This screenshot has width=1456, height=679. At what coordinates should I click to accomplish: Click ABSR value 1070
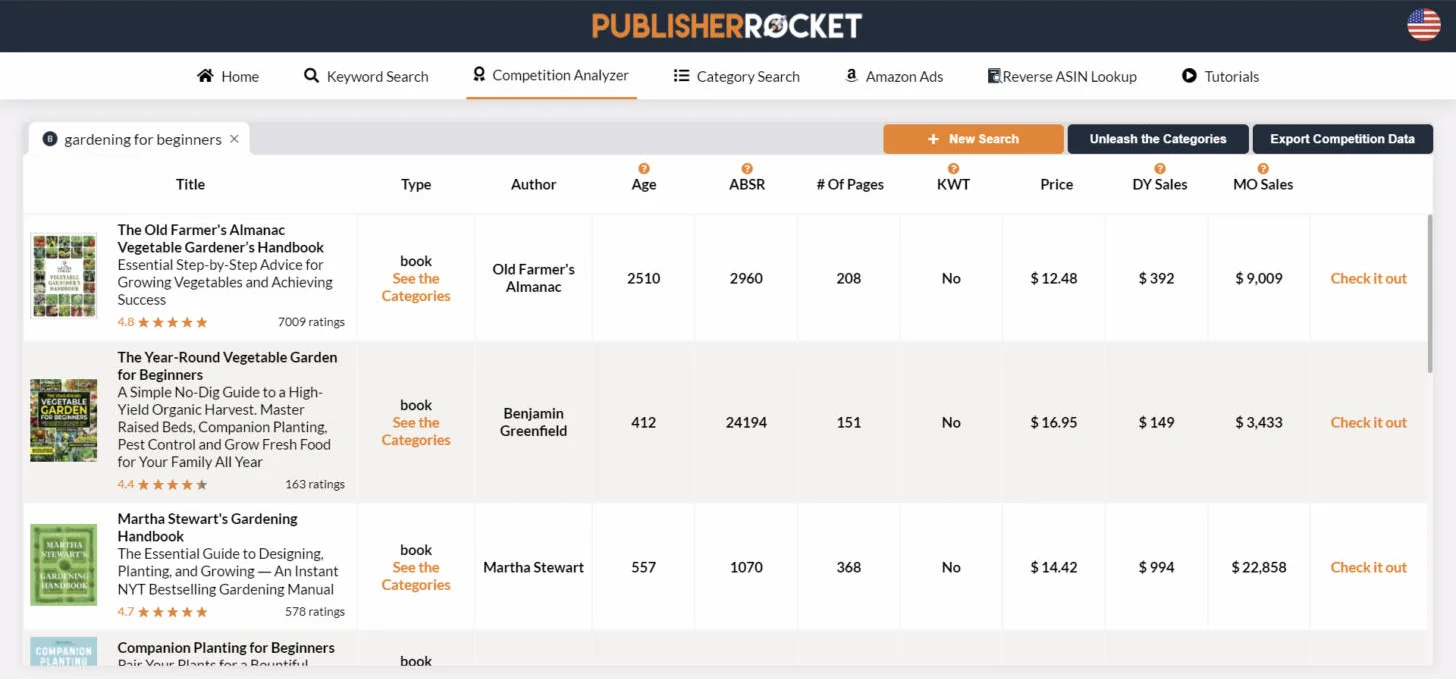tap(746, 567)
